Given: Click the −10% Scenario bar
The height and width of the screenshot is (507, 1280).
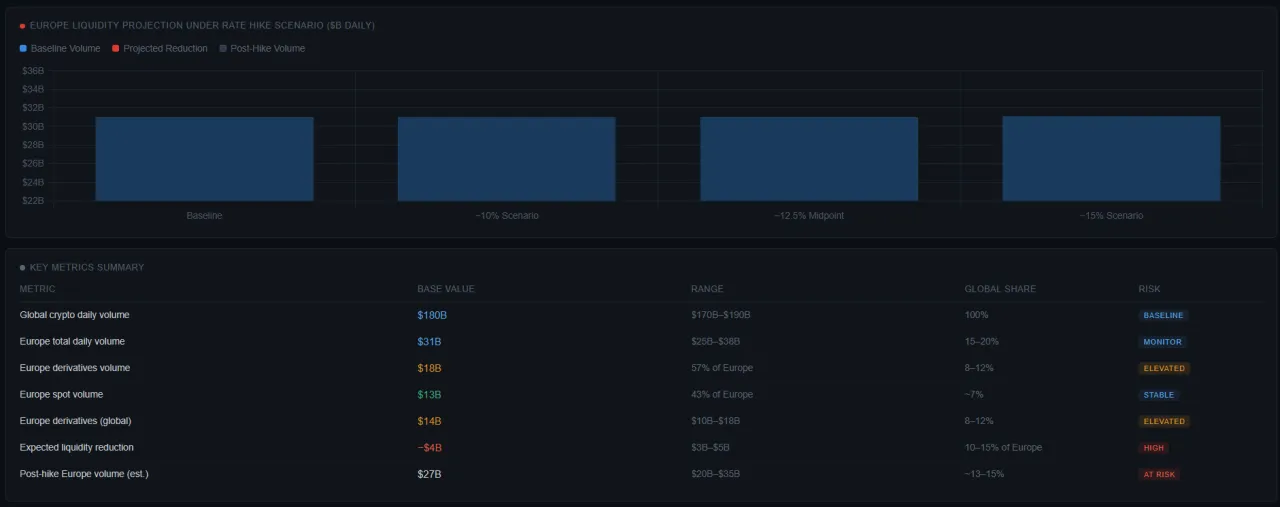Looking at the screenshot, I should (506, 159).
